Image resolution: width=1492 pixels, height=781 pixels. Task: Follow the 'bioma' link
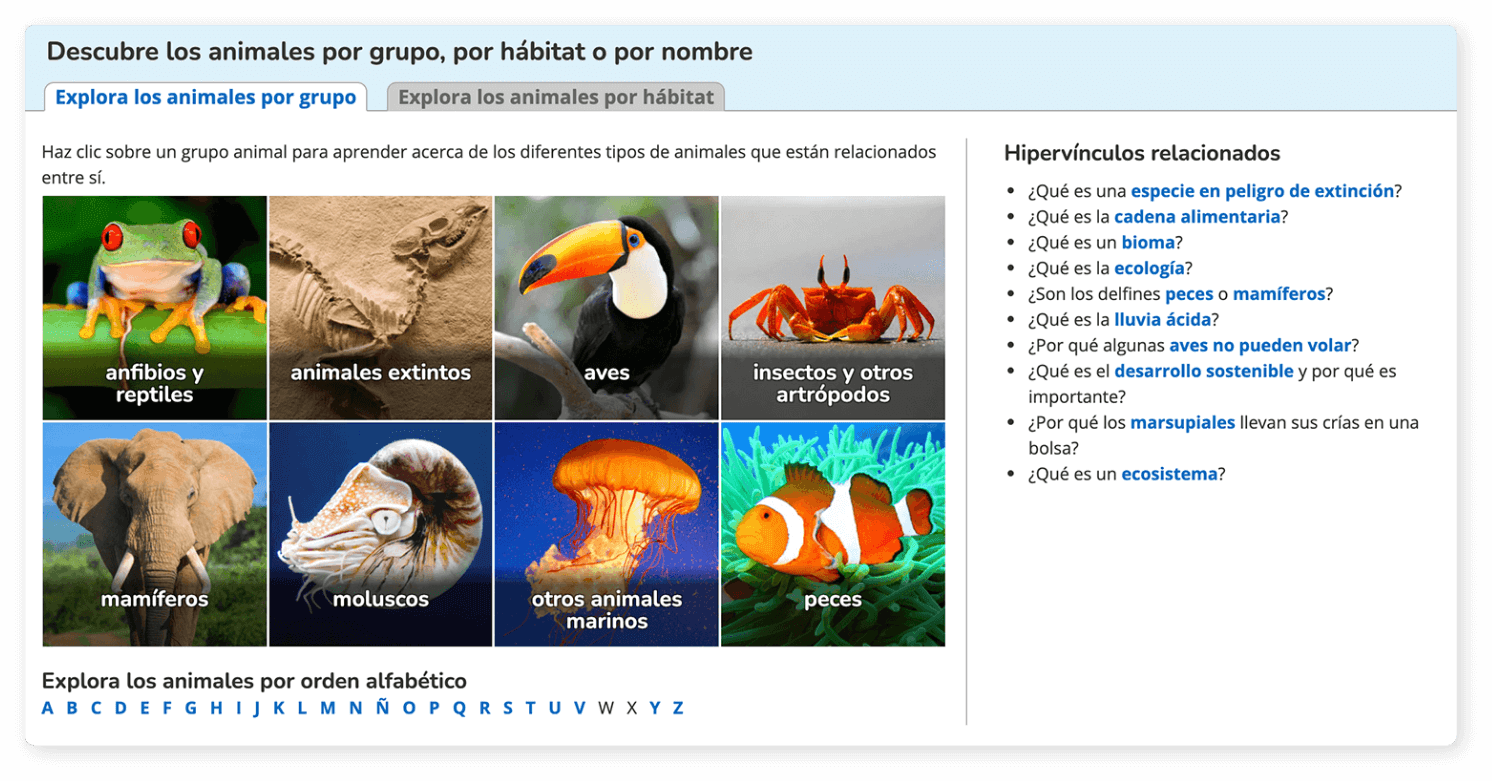[1148, 242]
